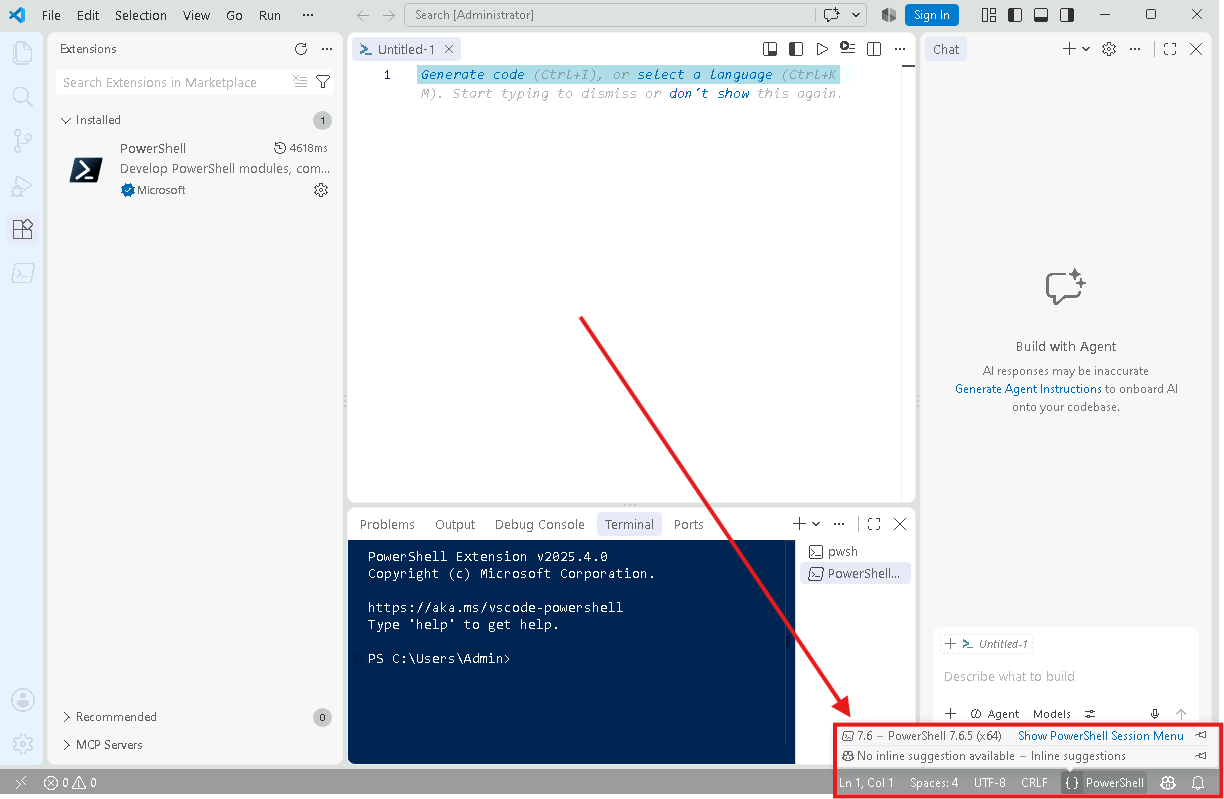
Task: Switch to the Problems tab
Action: (387, 524)
